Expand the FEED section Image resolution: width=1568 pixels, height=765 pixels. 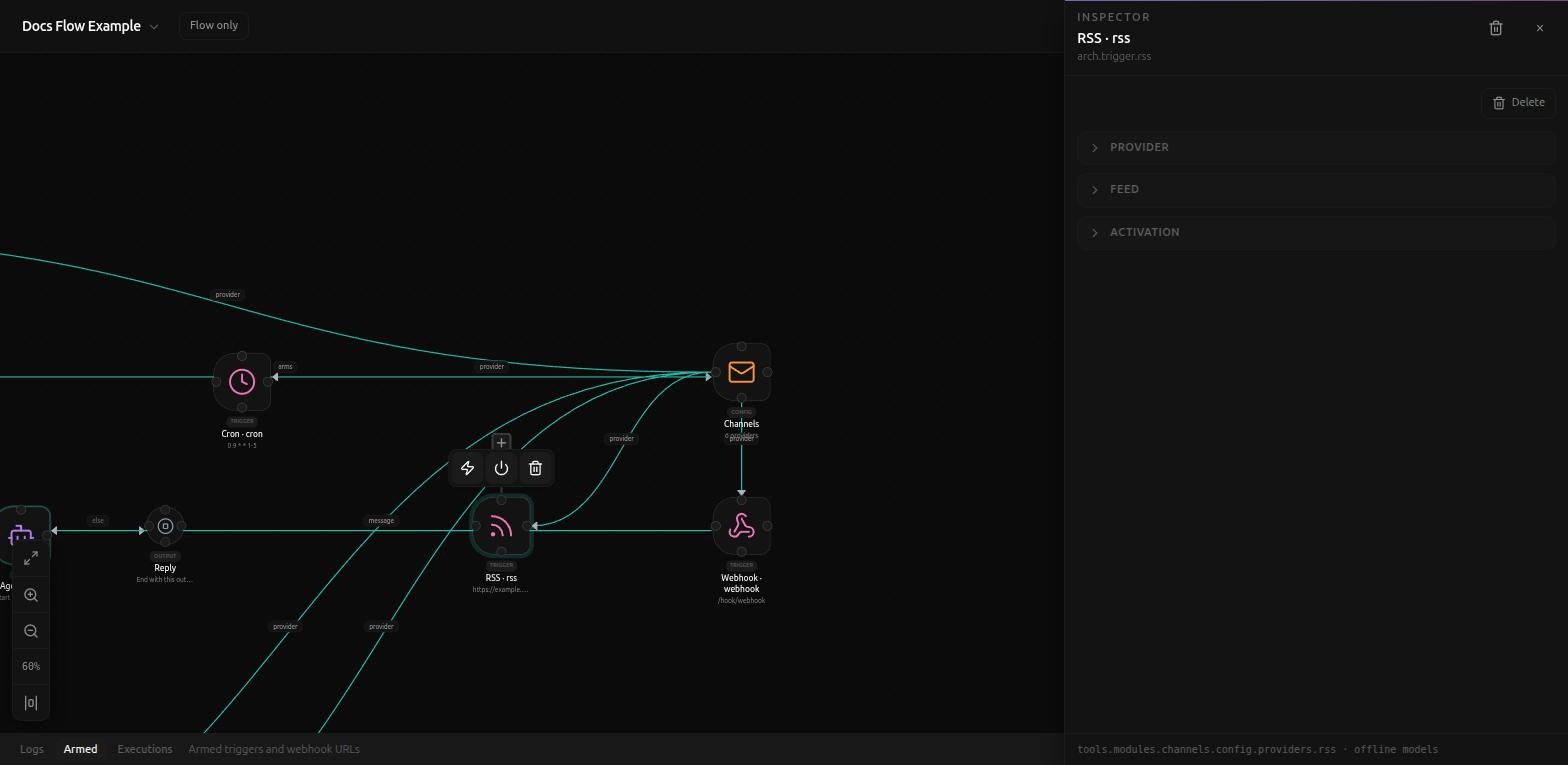(x=1316, y=189)
